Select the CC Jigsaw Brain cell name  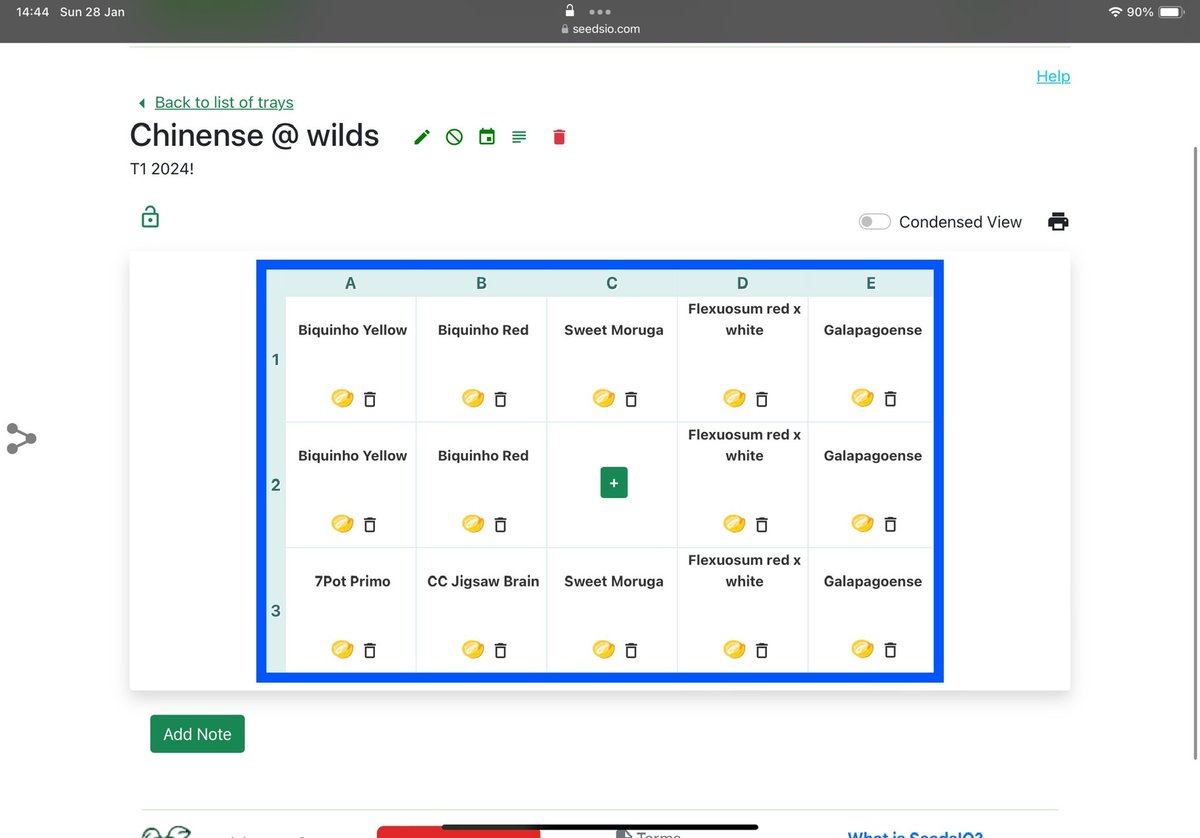click(483, 581)
